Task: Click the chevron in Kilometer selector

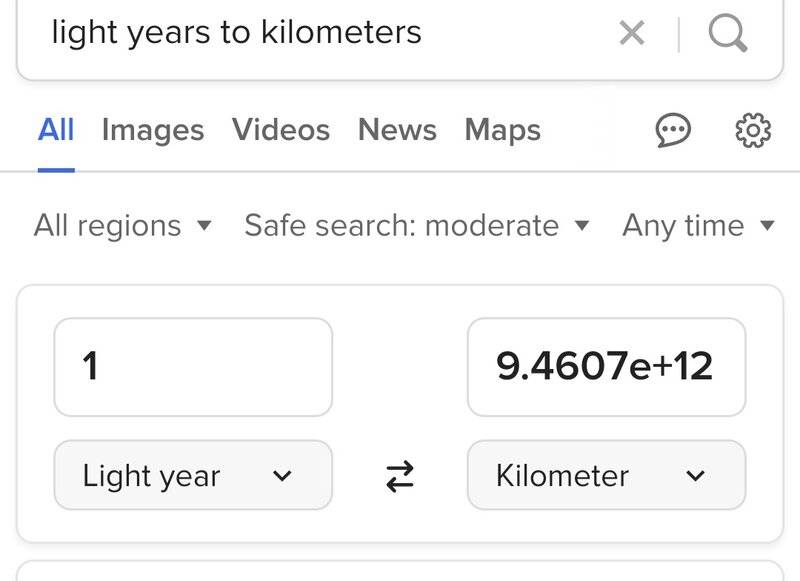Action: click(x=696, y=476)
